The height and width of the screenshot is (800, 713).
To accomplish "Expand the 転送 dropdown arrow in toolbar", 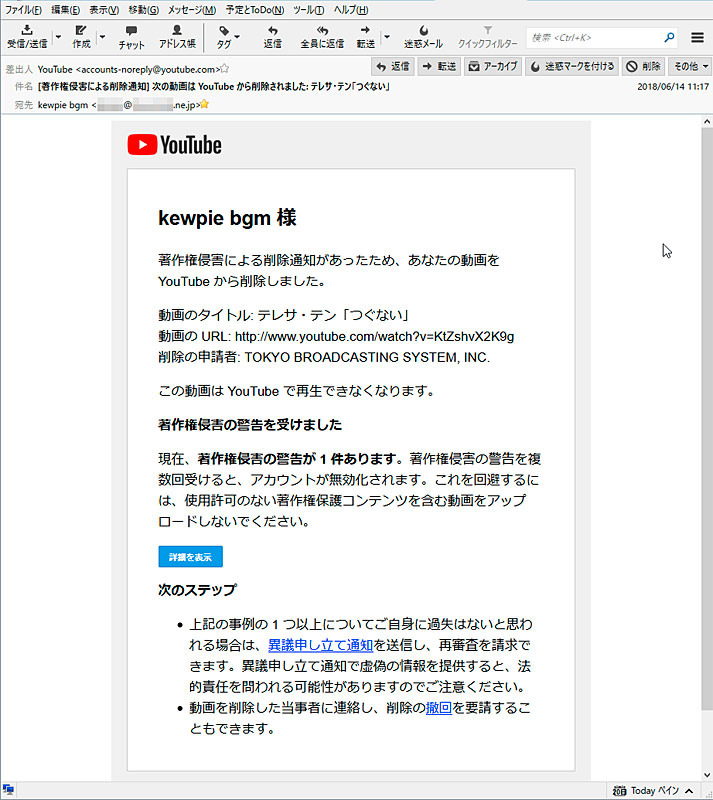I will click(387, 37).
